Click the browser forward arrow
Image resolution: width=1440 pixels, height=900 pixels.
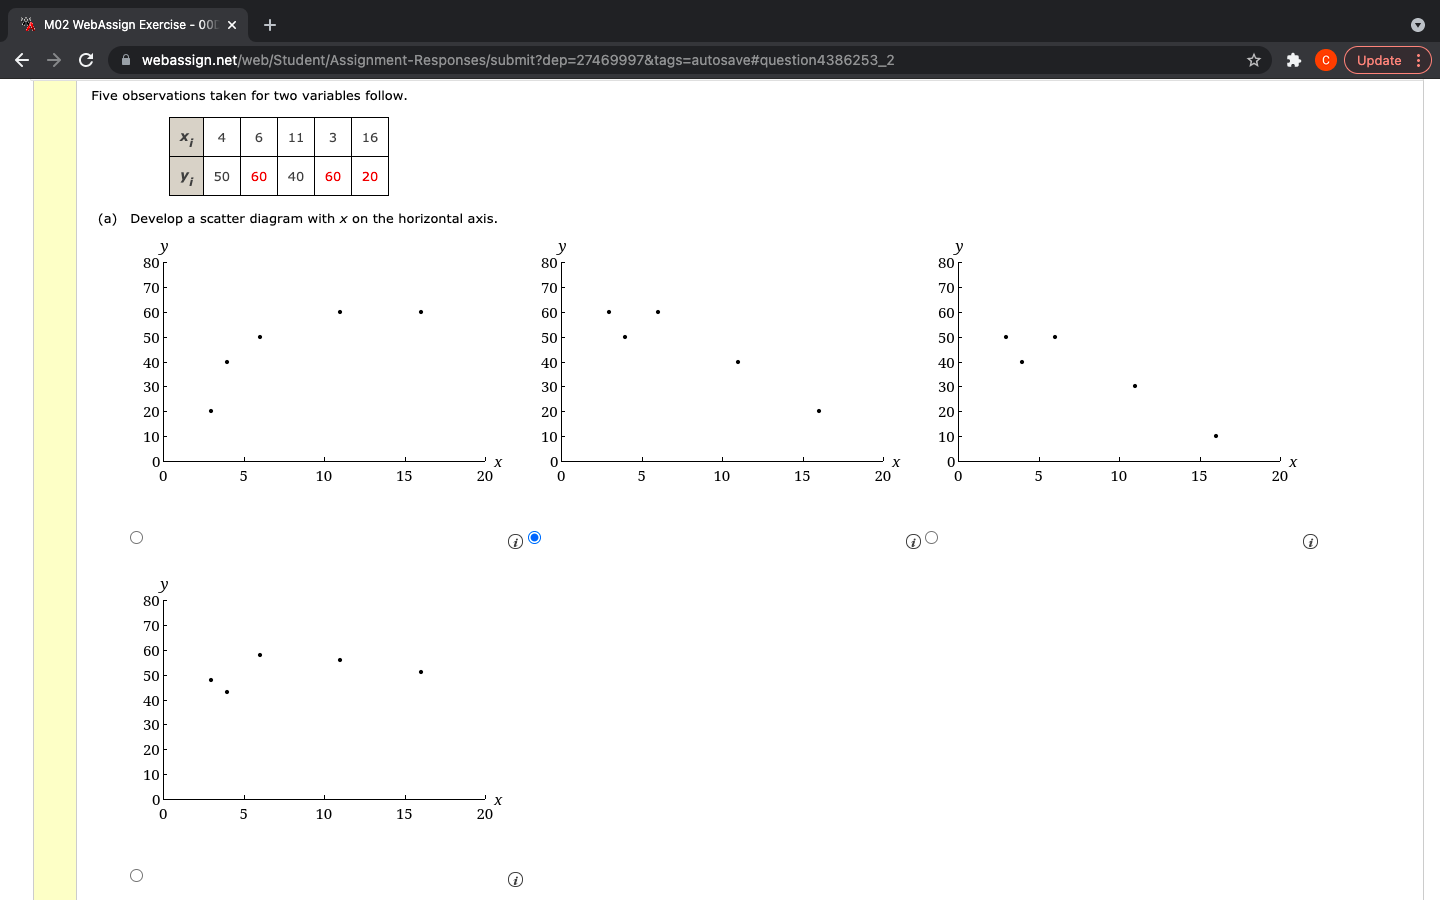point(54,60)
